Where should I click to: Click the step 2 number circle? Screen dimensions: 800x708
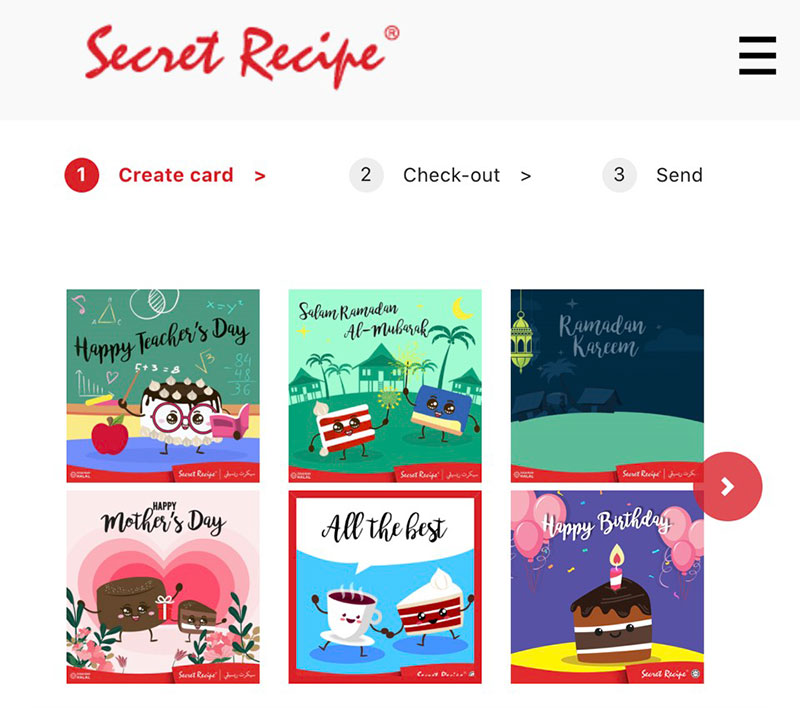click(366, 175)
